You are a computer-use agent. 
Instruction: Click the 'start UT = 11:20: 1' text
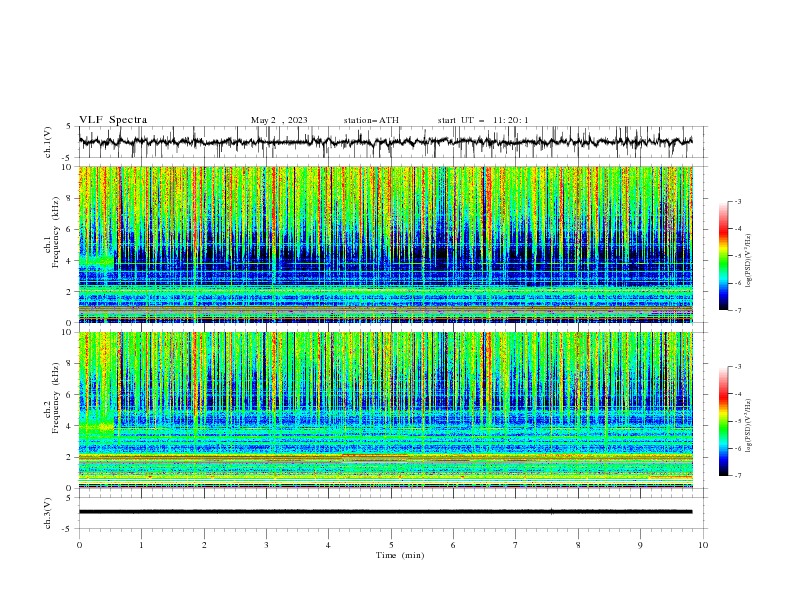(x=483, y=120)
